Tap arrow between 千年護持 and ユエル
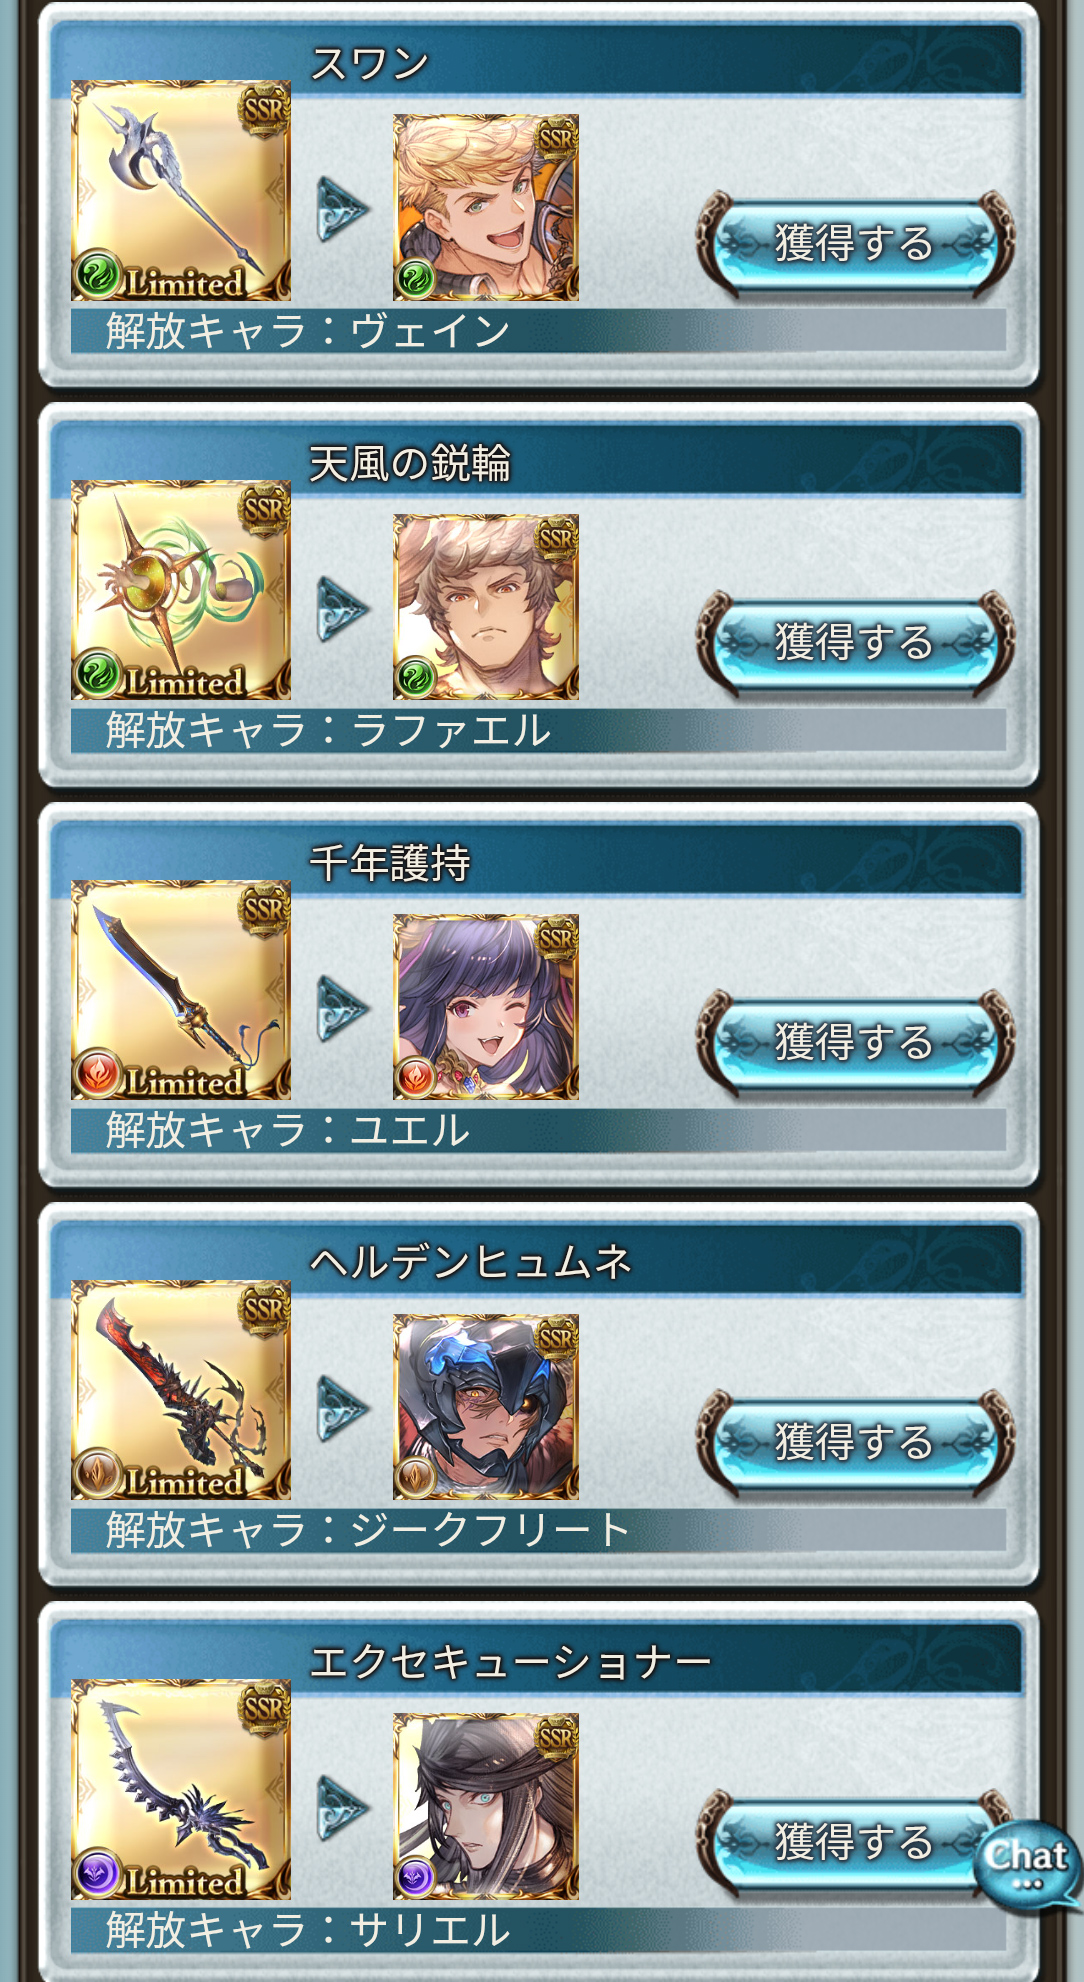 click(342, 1009)
